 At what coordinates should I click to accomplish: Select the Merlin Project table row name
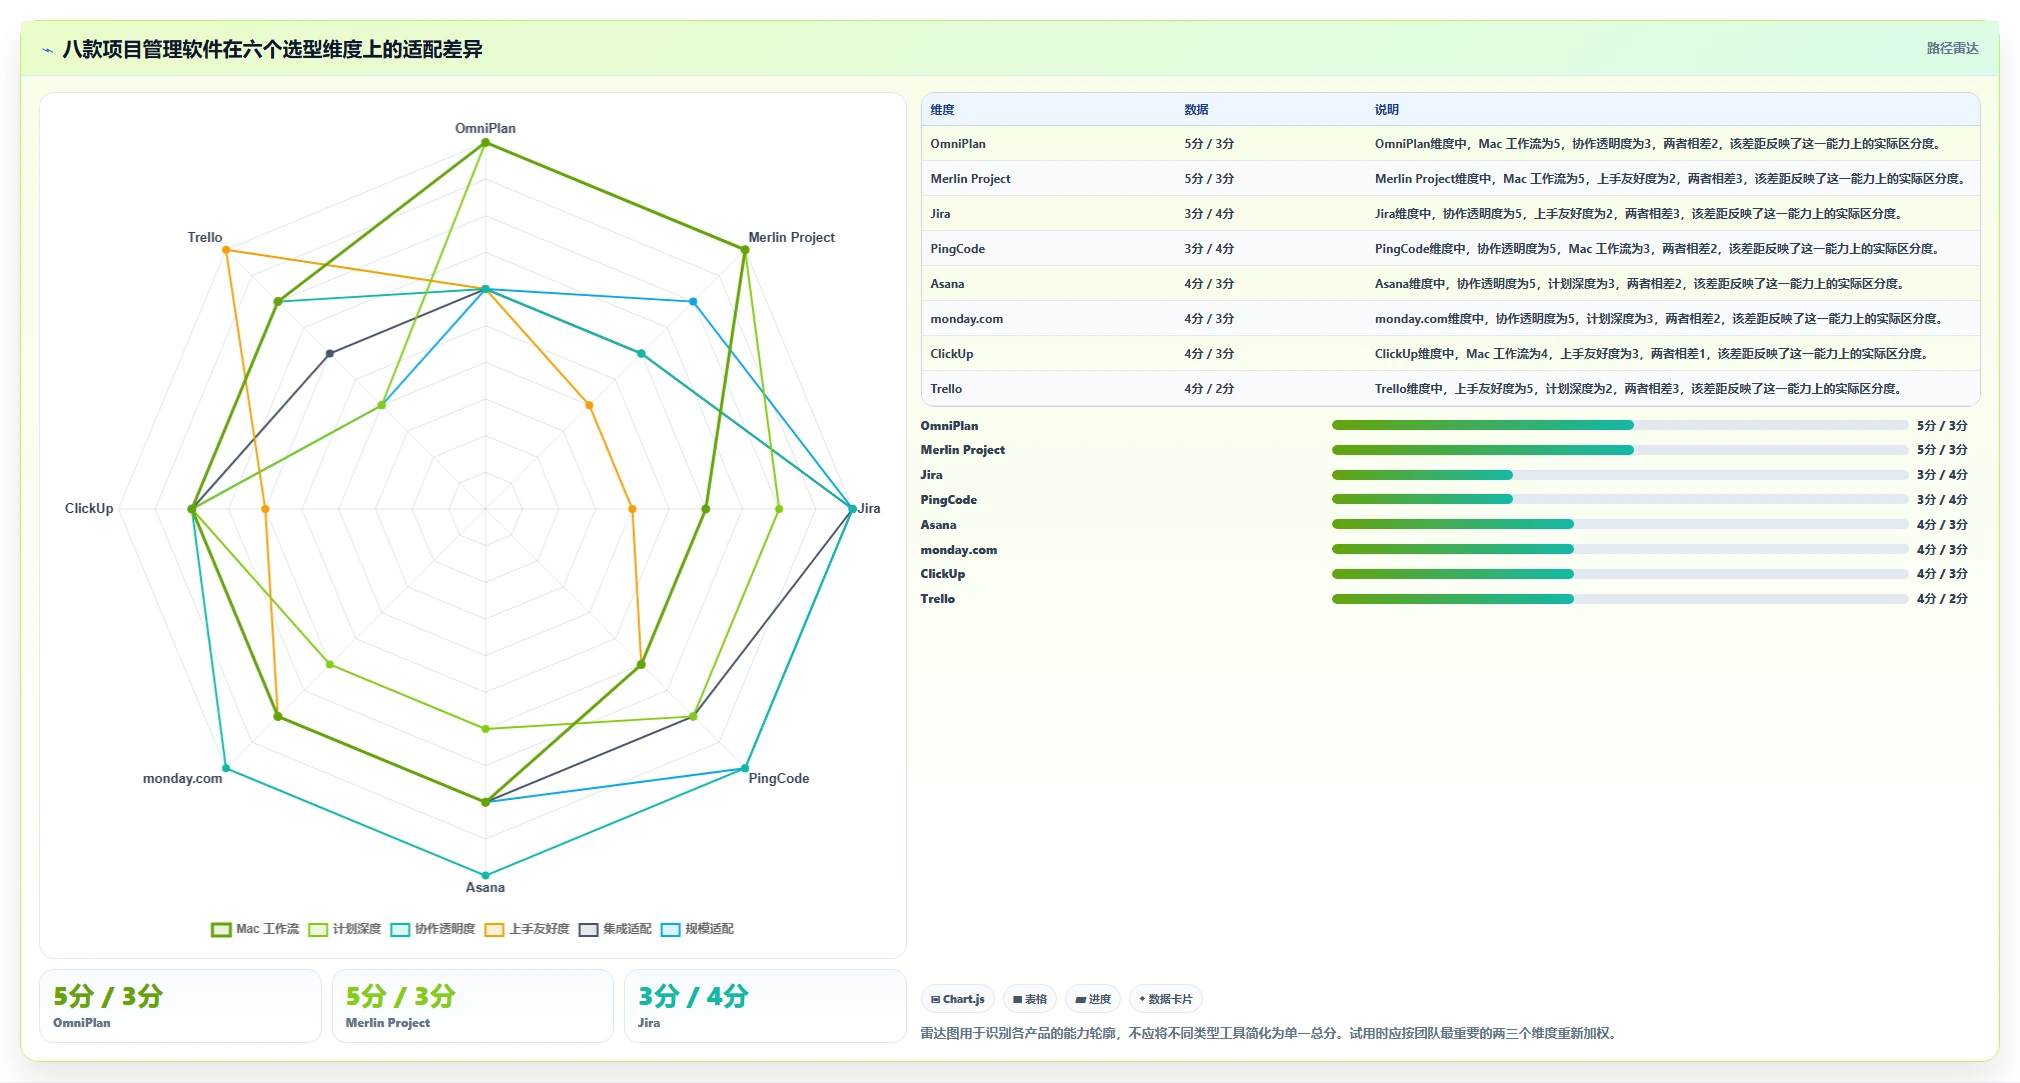(970, 179)
